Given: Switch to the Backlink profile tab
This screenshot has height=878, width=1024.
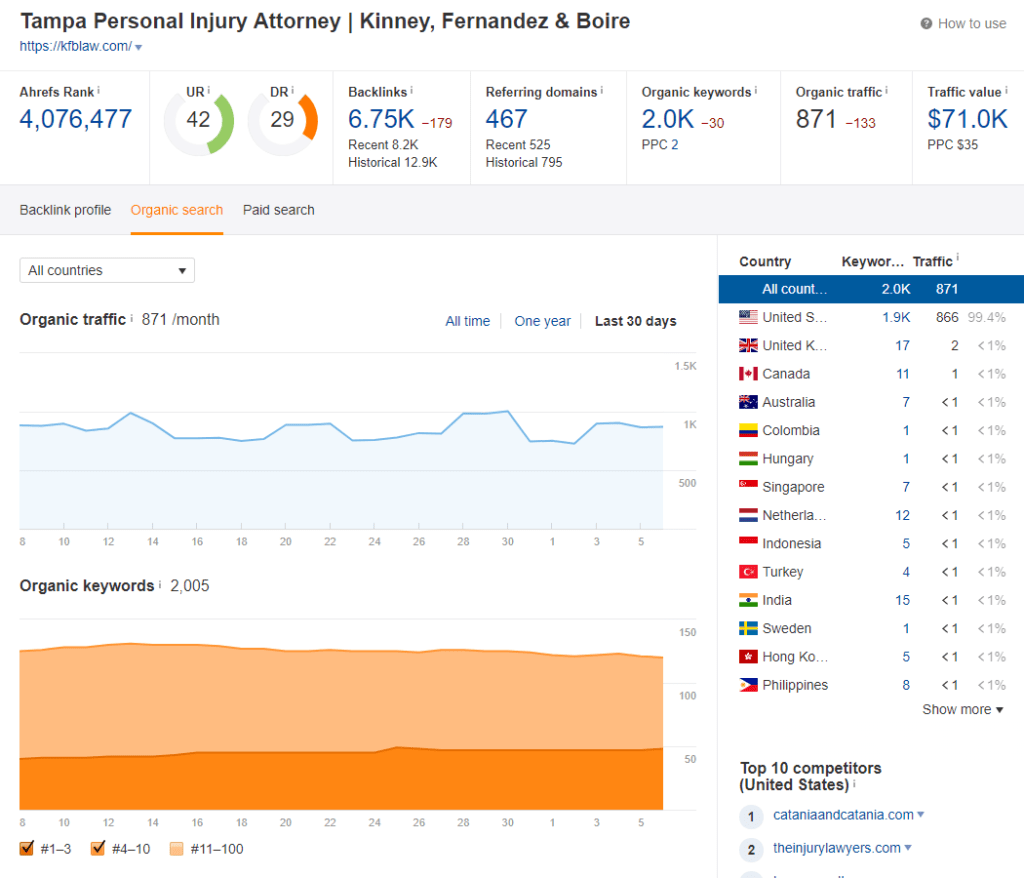Looking at the screenshot, I should click(x=65, y=210).
